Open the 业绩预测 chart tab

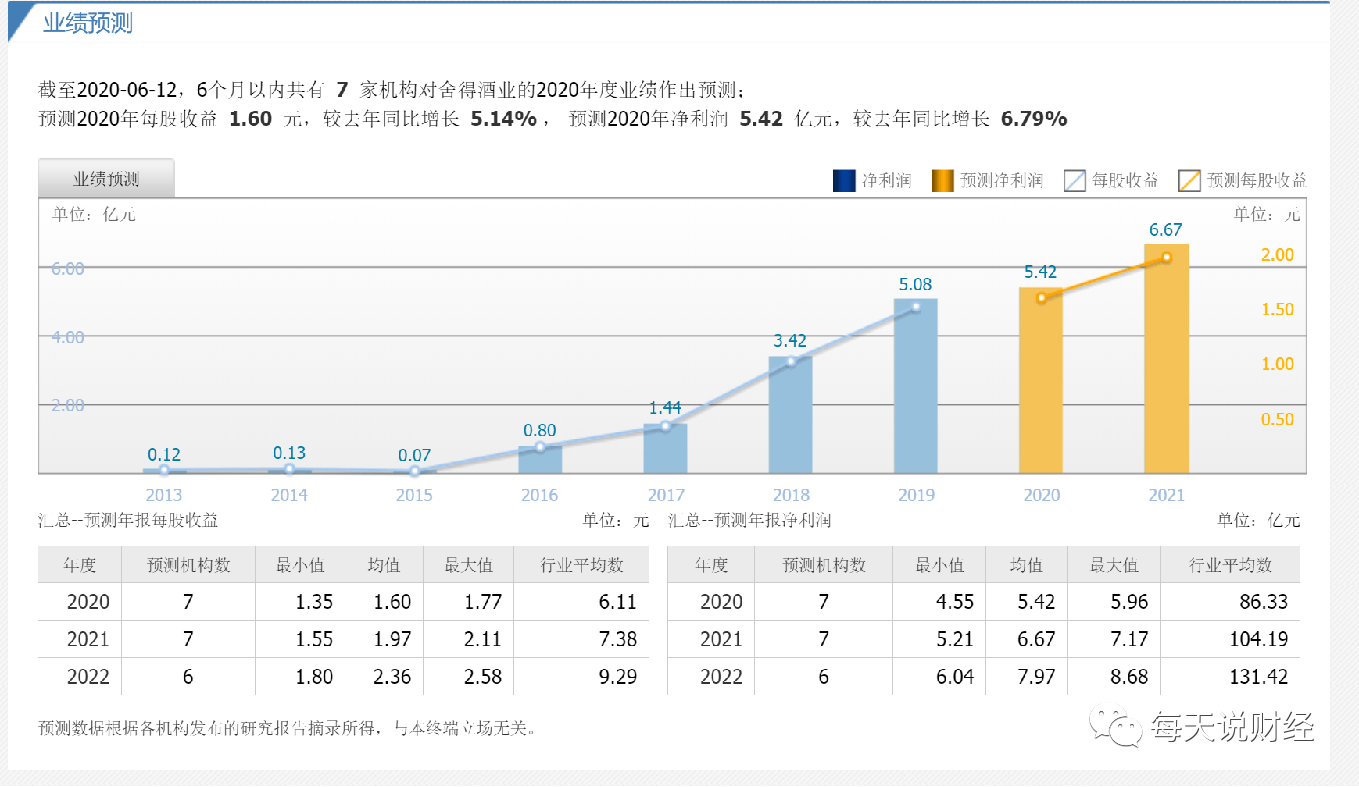[x=106, y=178]
